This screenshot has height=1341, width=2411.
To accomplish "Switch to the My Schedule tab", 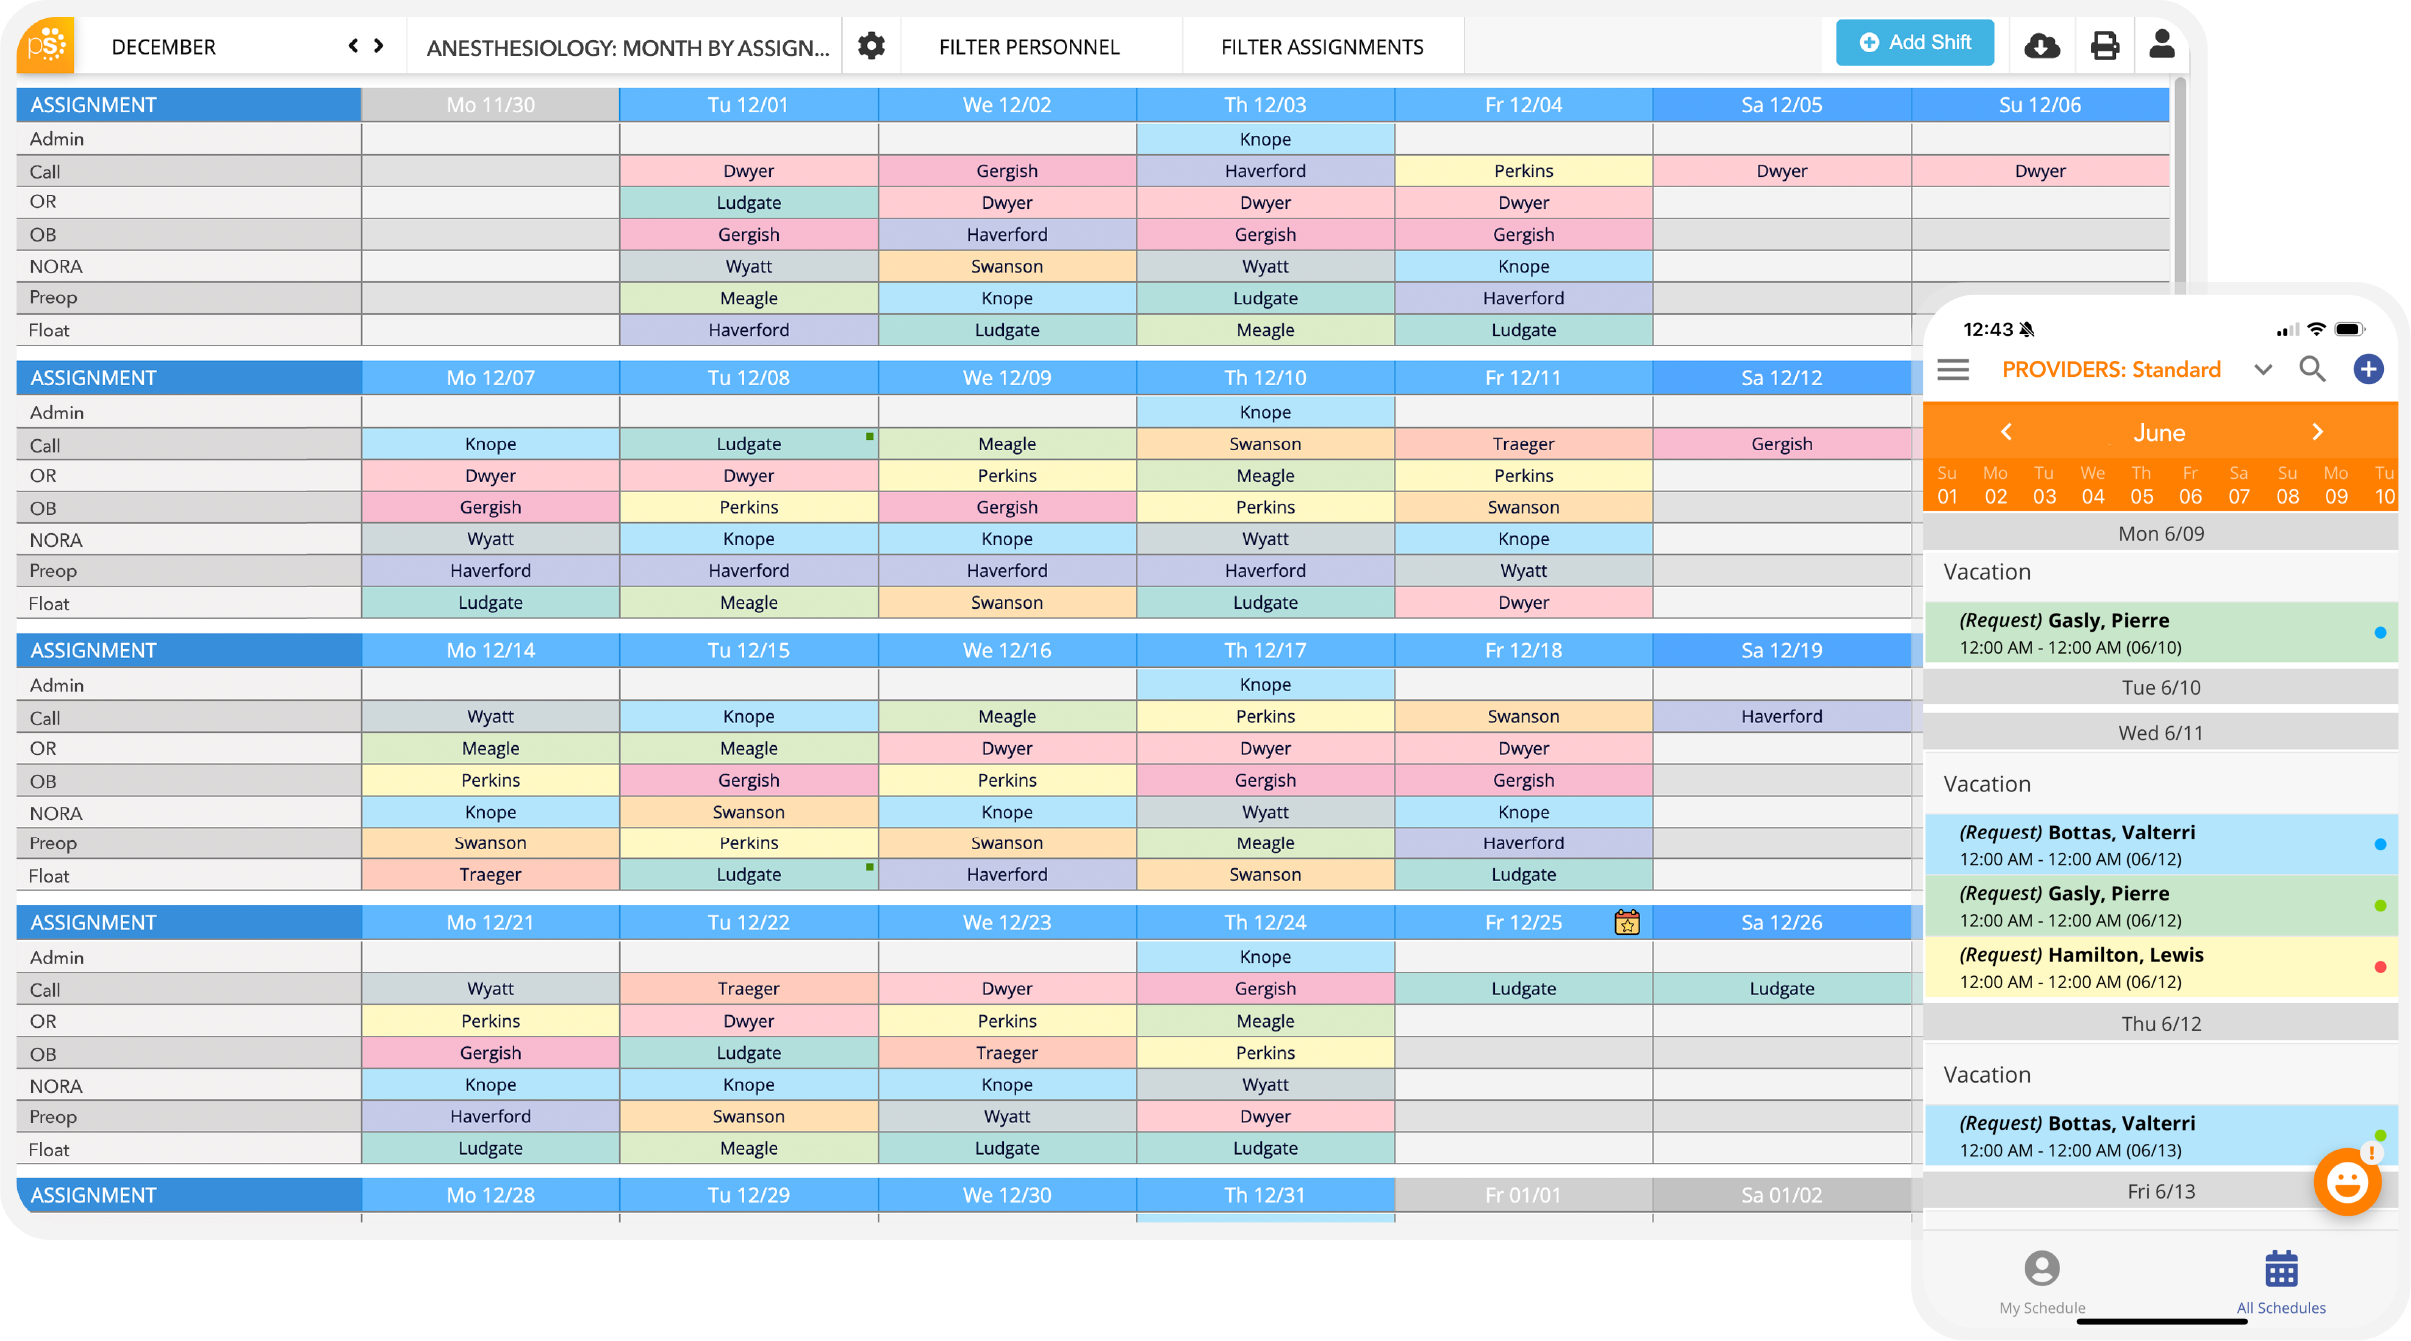I will pyautogui.click(x=2041, y=1282).
